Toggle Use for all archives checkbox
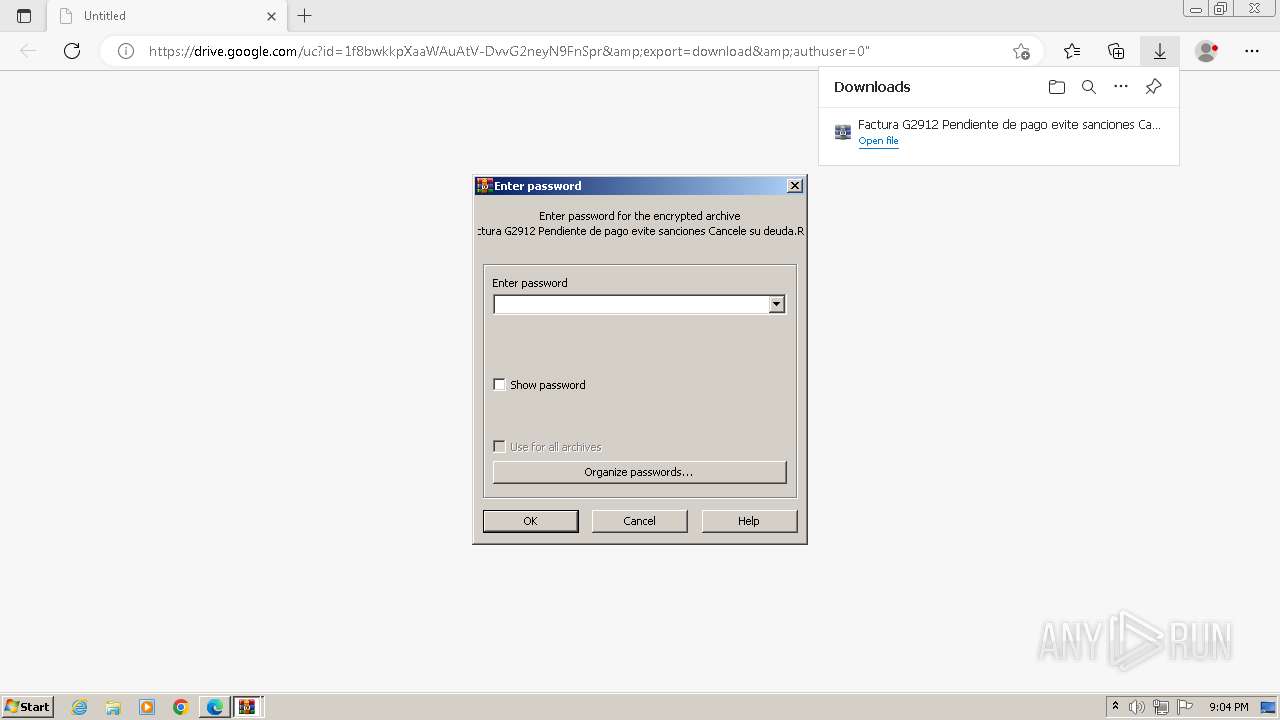Image resolution: width=1280 pixels, height=720 pixels. [x=500, y=447]
